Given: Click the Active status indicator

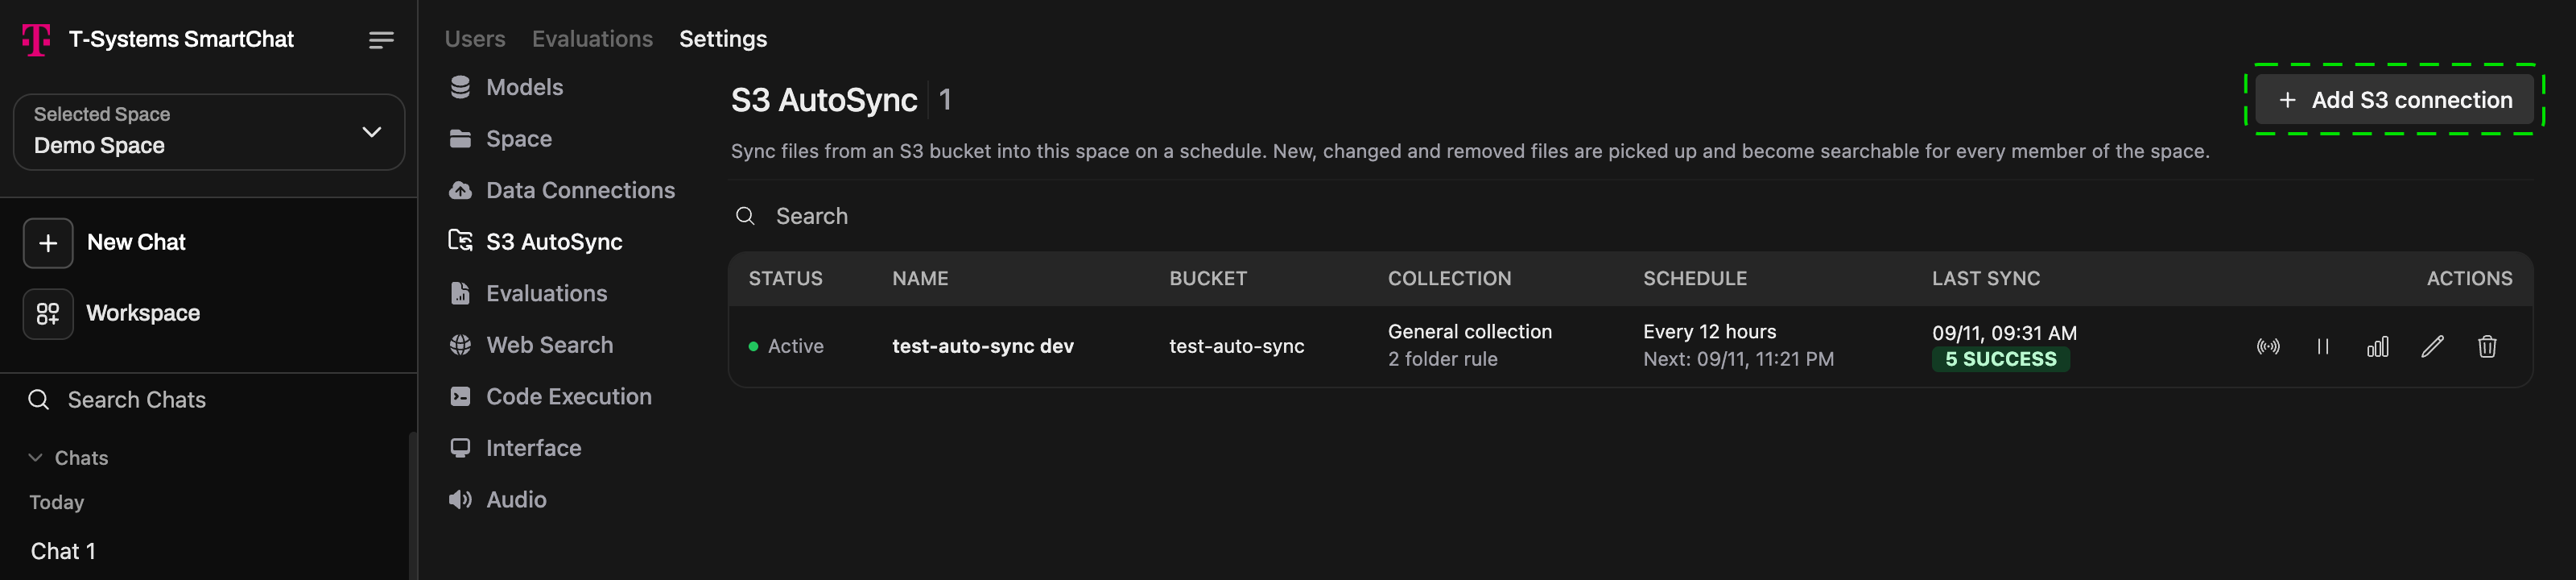Looking at the screenshot, I should pyautogui.click(x=786, y=346).
